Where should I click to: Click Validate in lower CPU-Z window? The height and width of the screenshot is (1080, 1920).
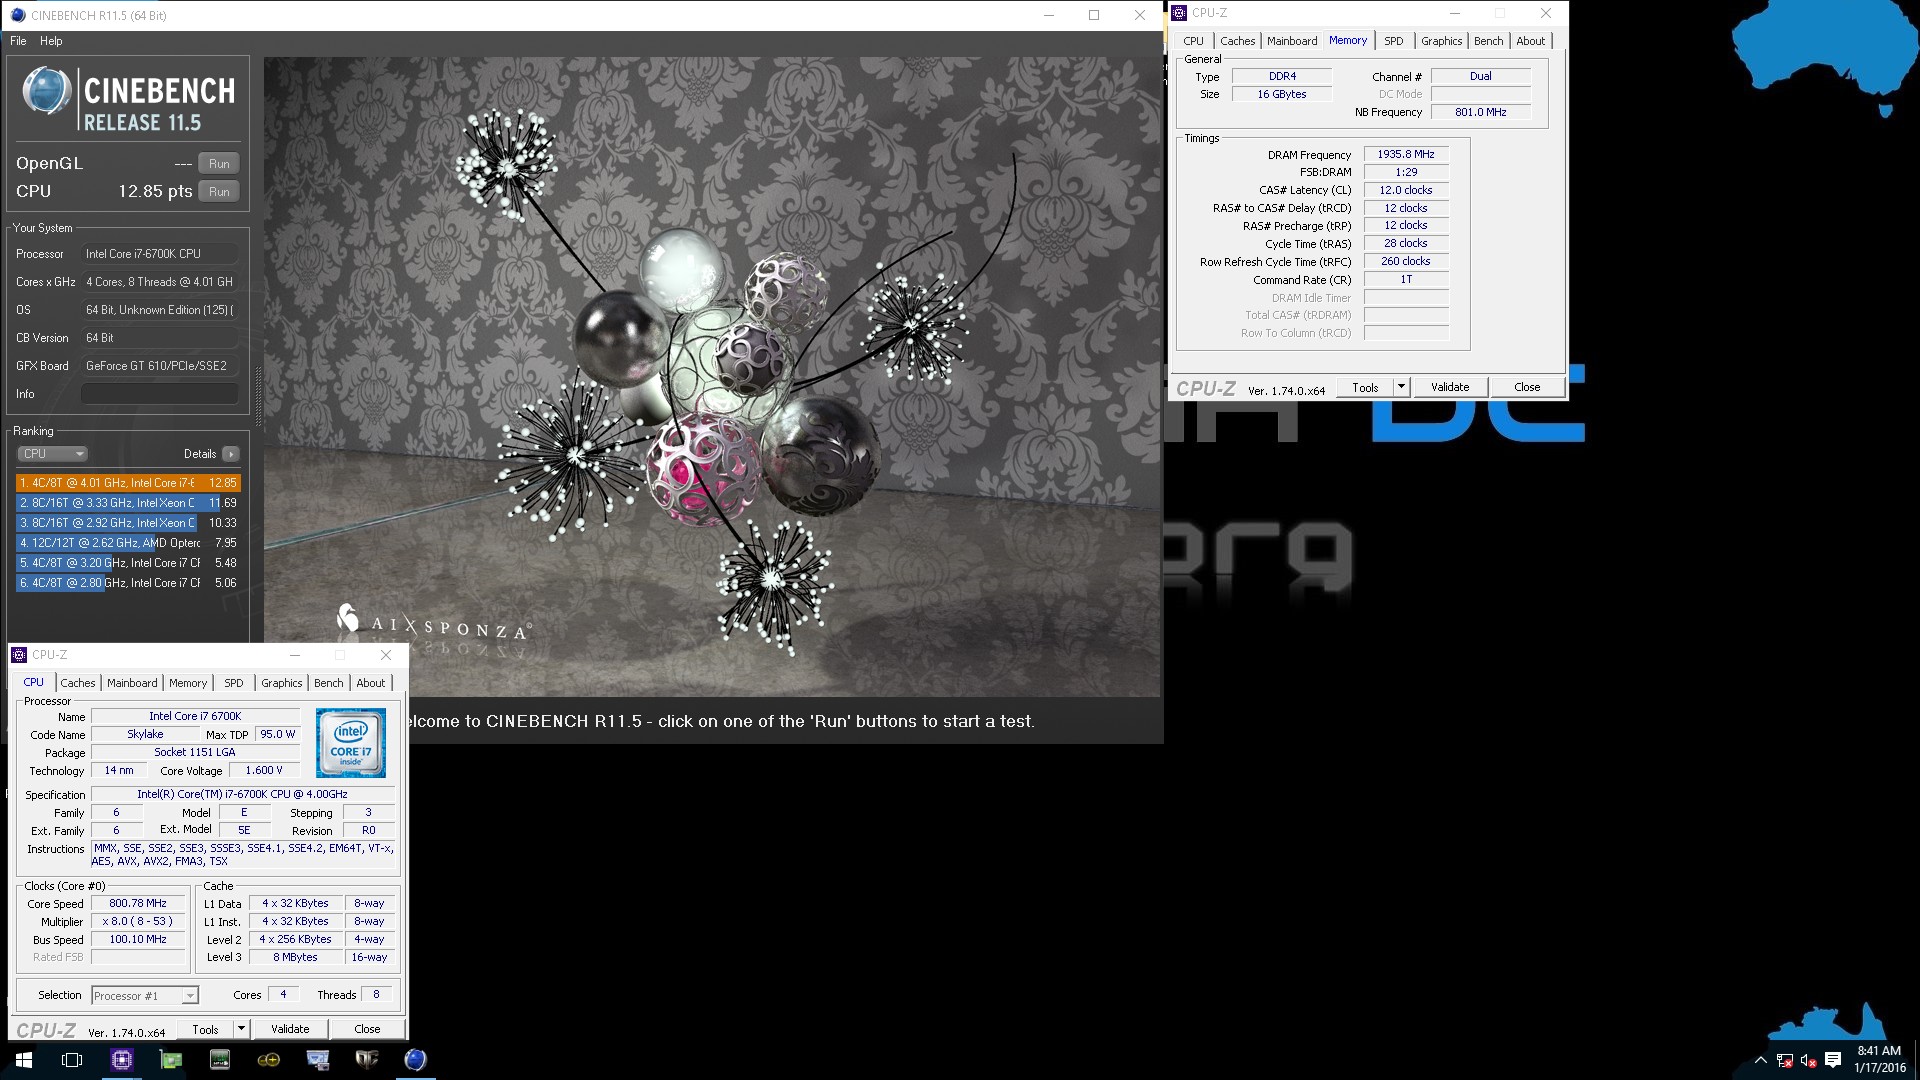pyautogui.click(x=290, y=1029)
